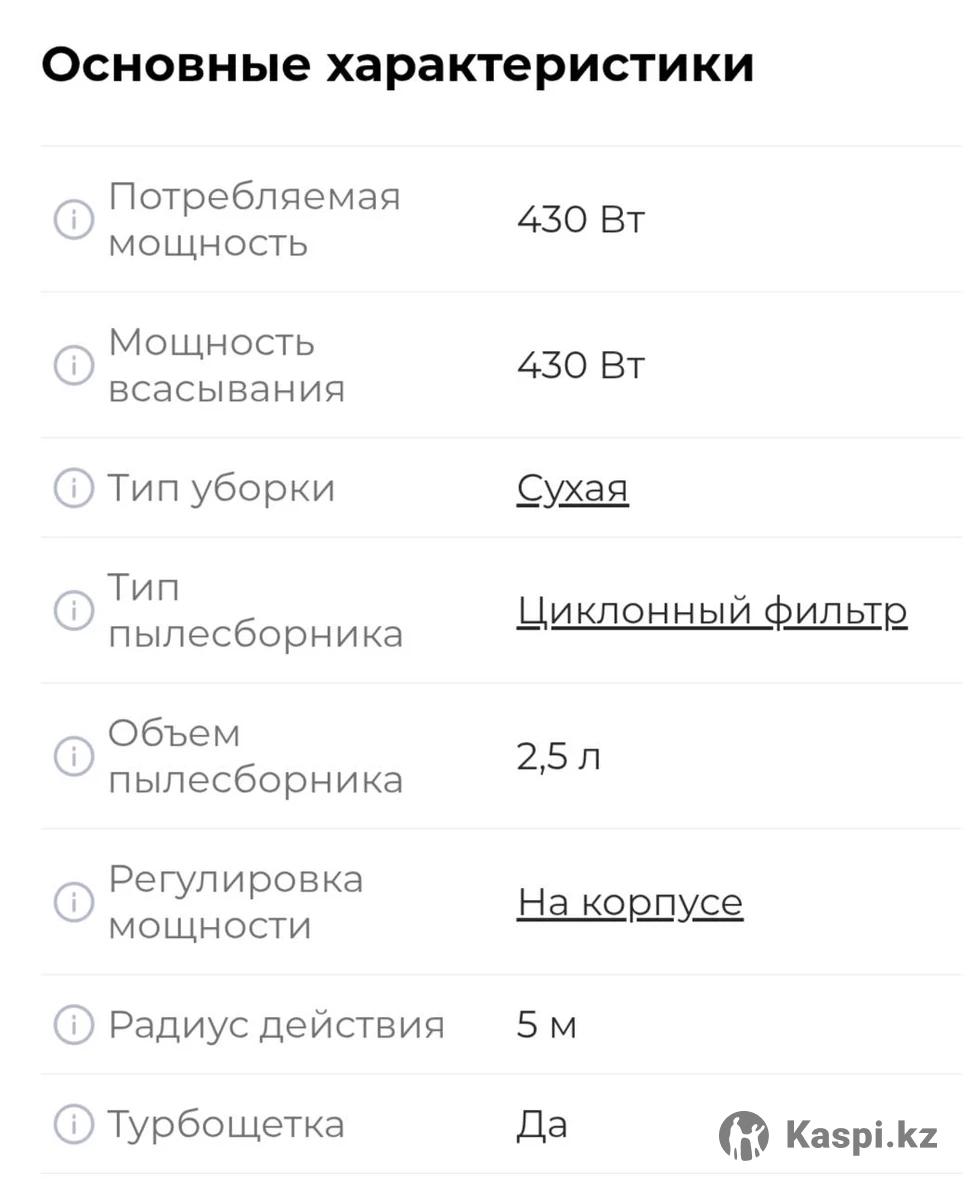Click the На корпусе link
The width and height of the screenshot is (973, 1200).
pos(629,902)
